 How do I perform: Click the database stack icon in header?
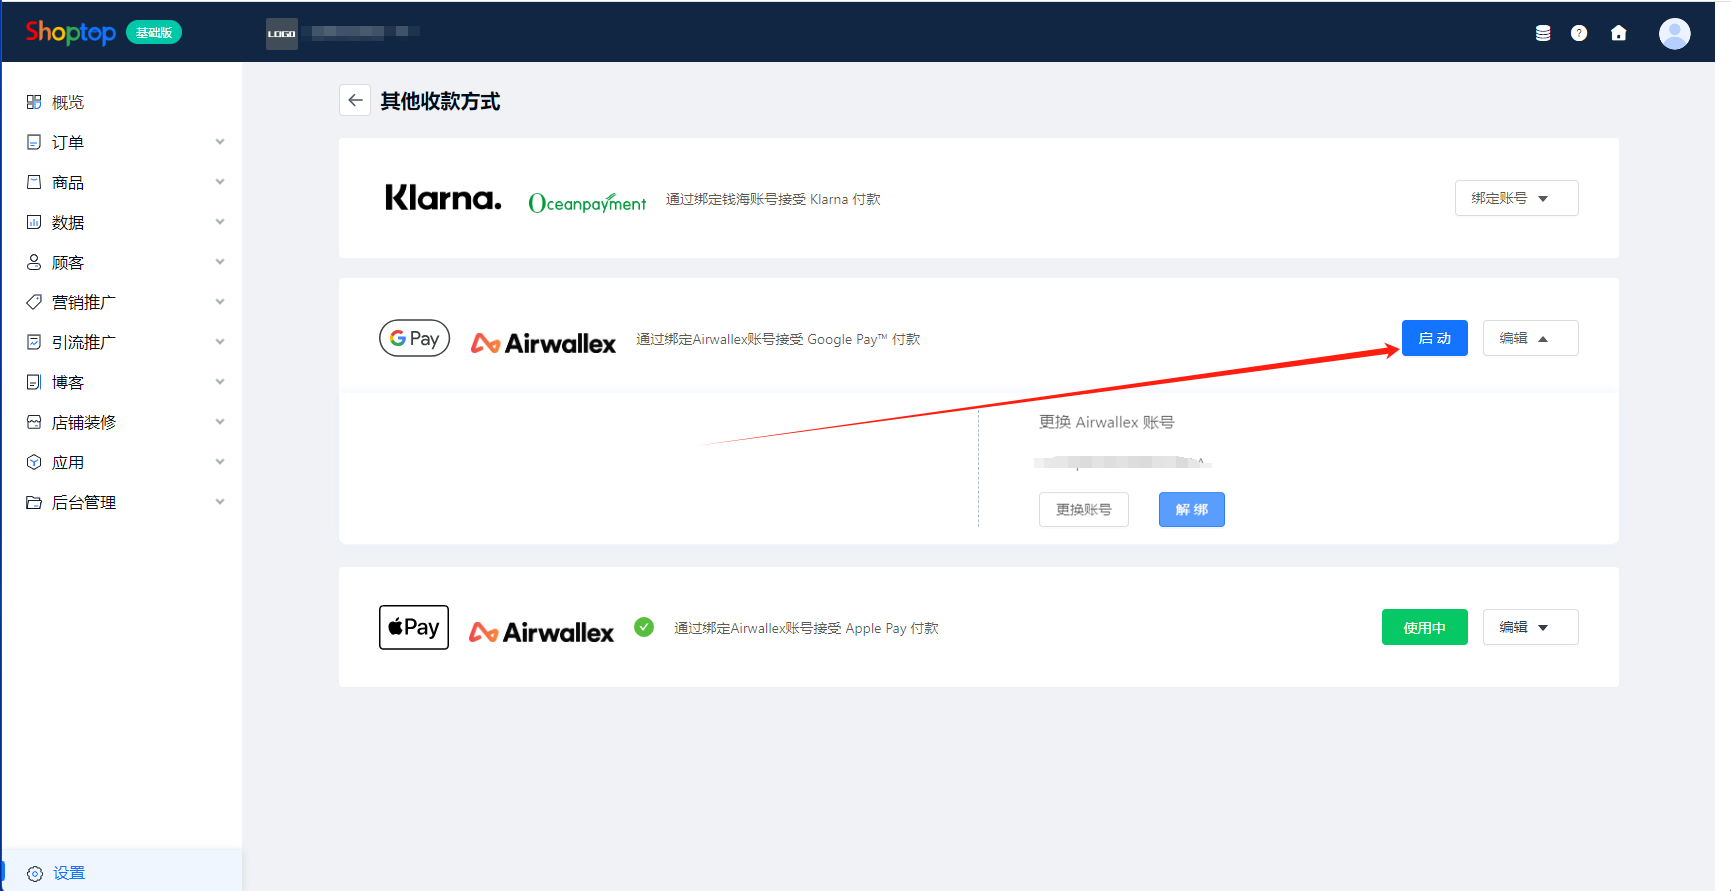click(x=1543, y=33)
